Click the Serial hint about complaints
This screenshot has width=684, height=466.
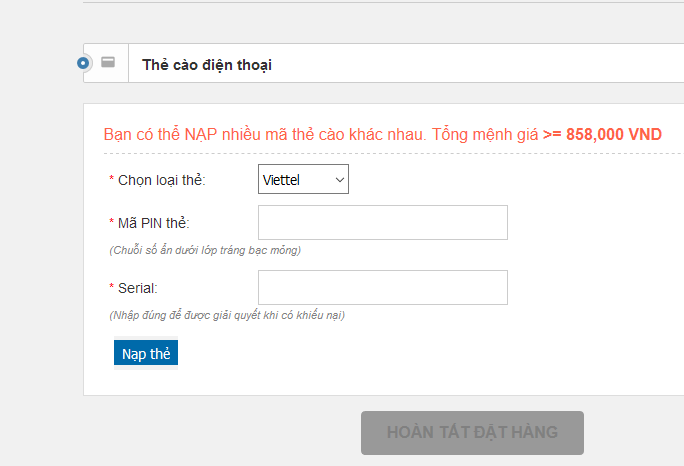pyautogui.click(x=228, y=315)
